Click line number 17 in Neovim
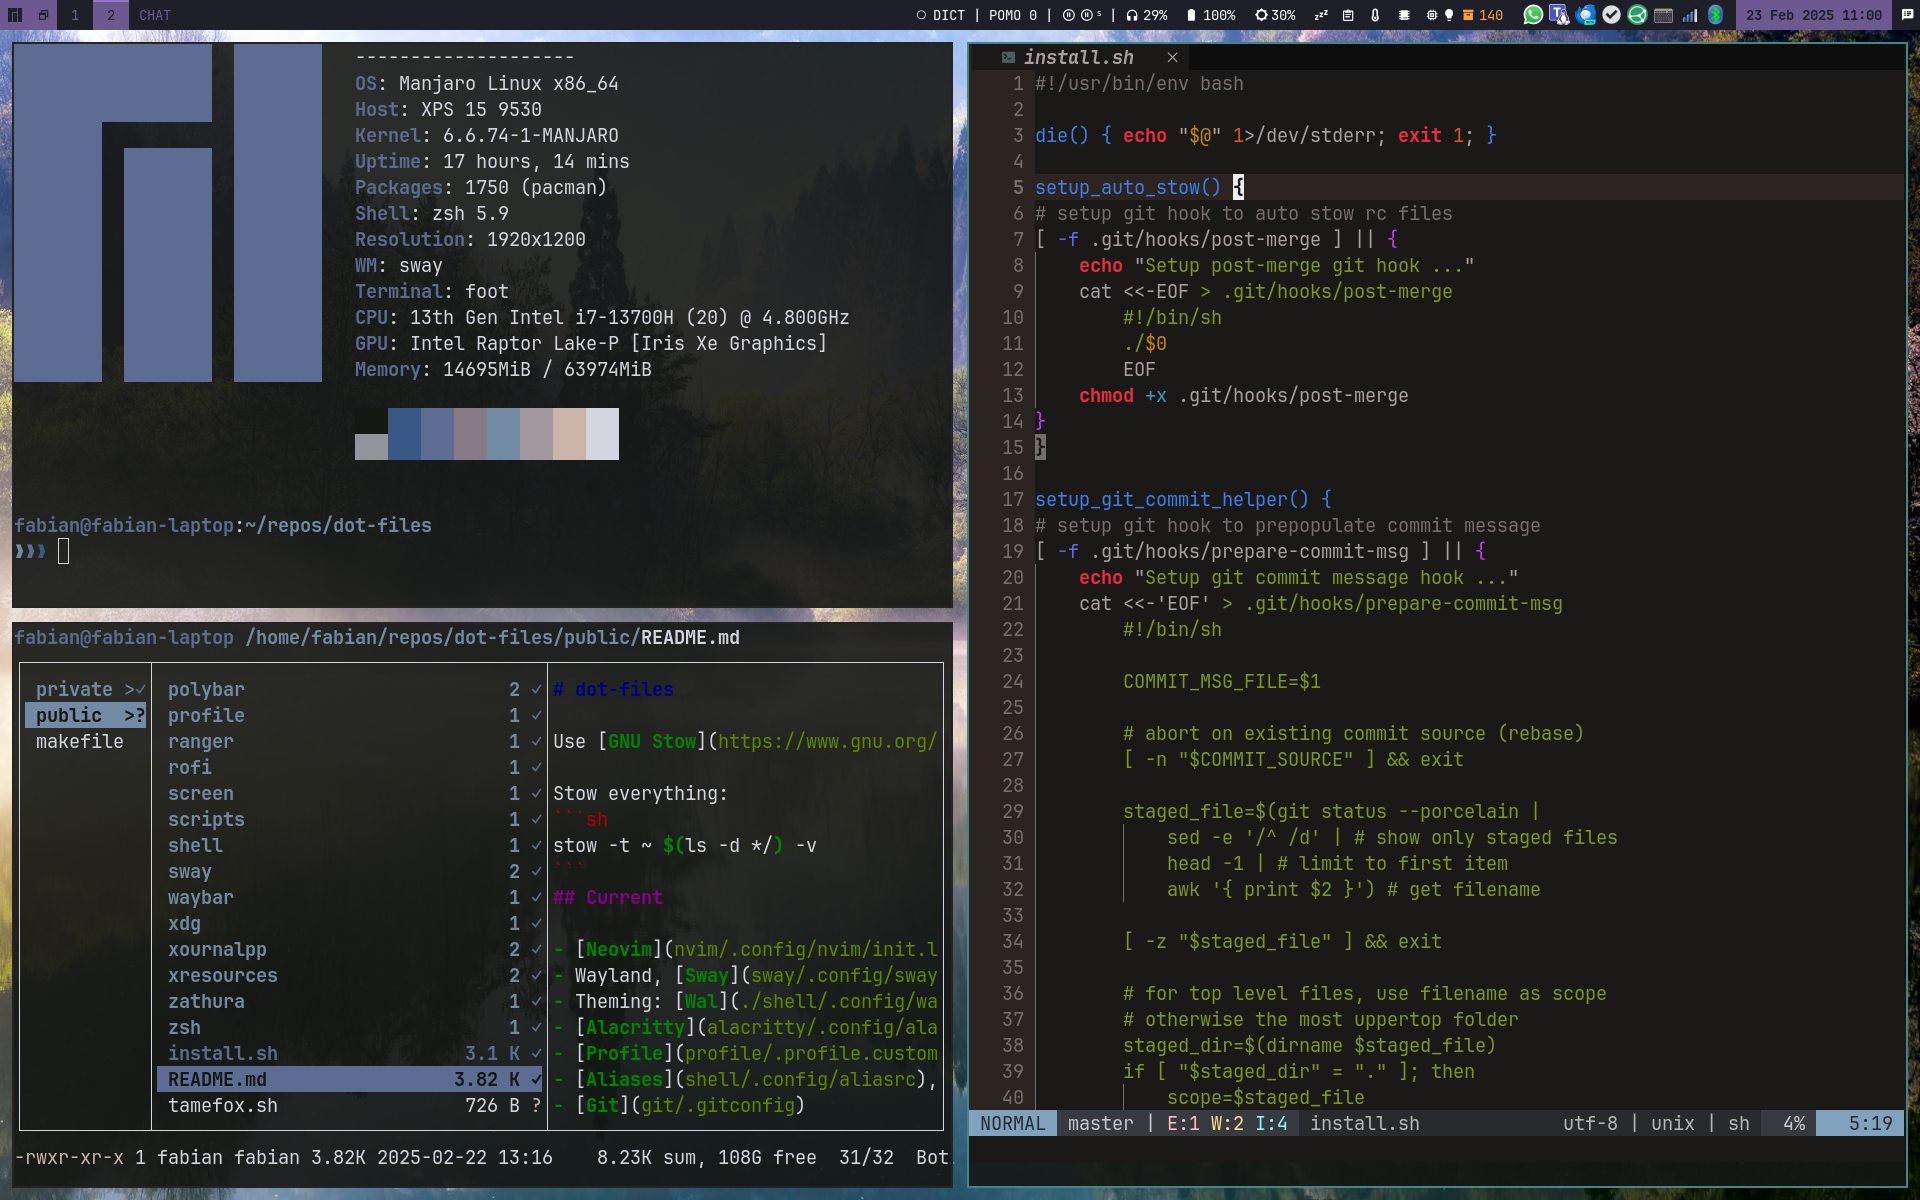 [x=1013, y=499]
